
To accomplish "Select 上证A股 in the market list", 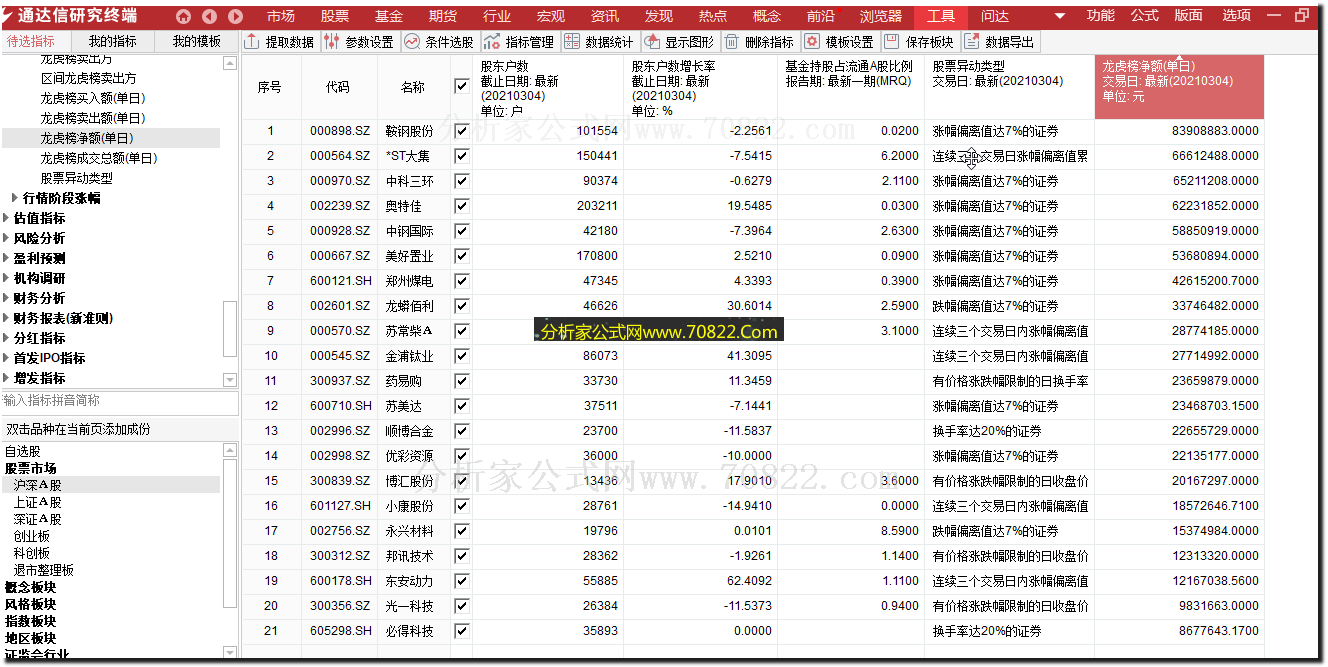I will (x=38, y=502).
